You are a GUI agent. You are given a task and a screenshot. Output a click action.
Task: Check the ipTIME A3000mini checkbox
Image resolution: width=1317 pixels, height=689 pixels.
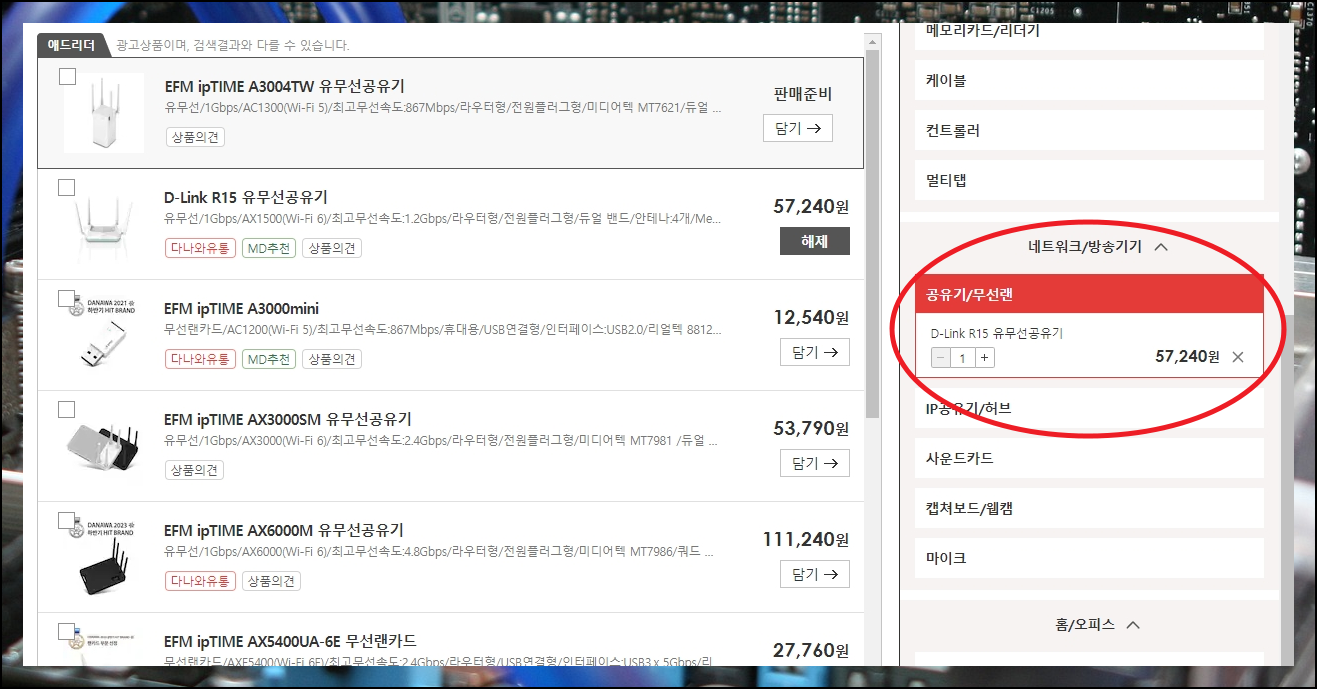point(67,298)
